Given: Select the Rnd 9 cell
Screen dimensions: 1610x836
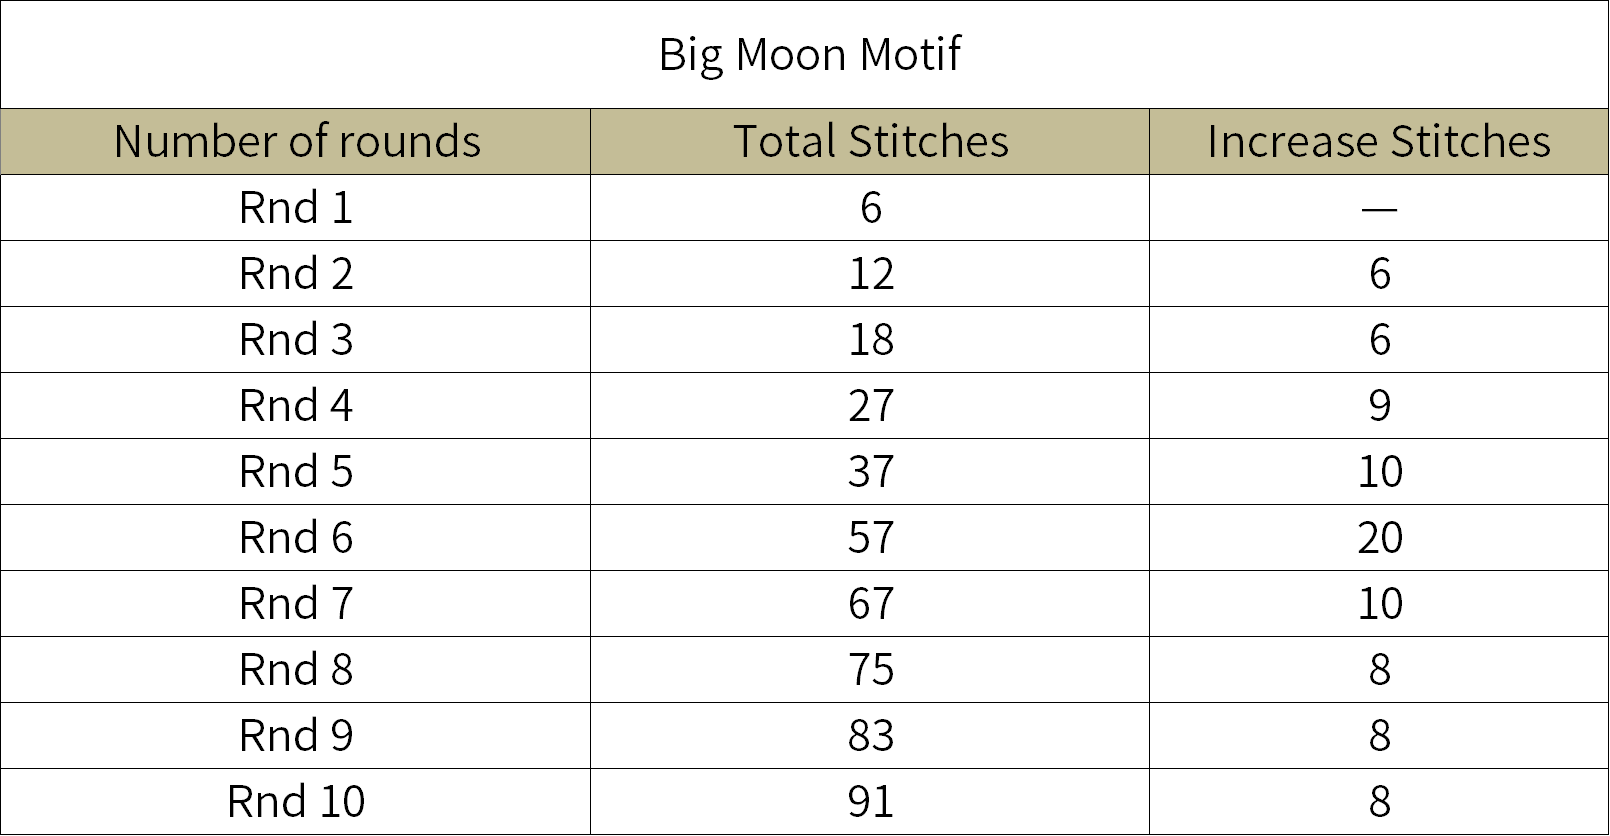Looking at the screenshot, I should point(296,735).
